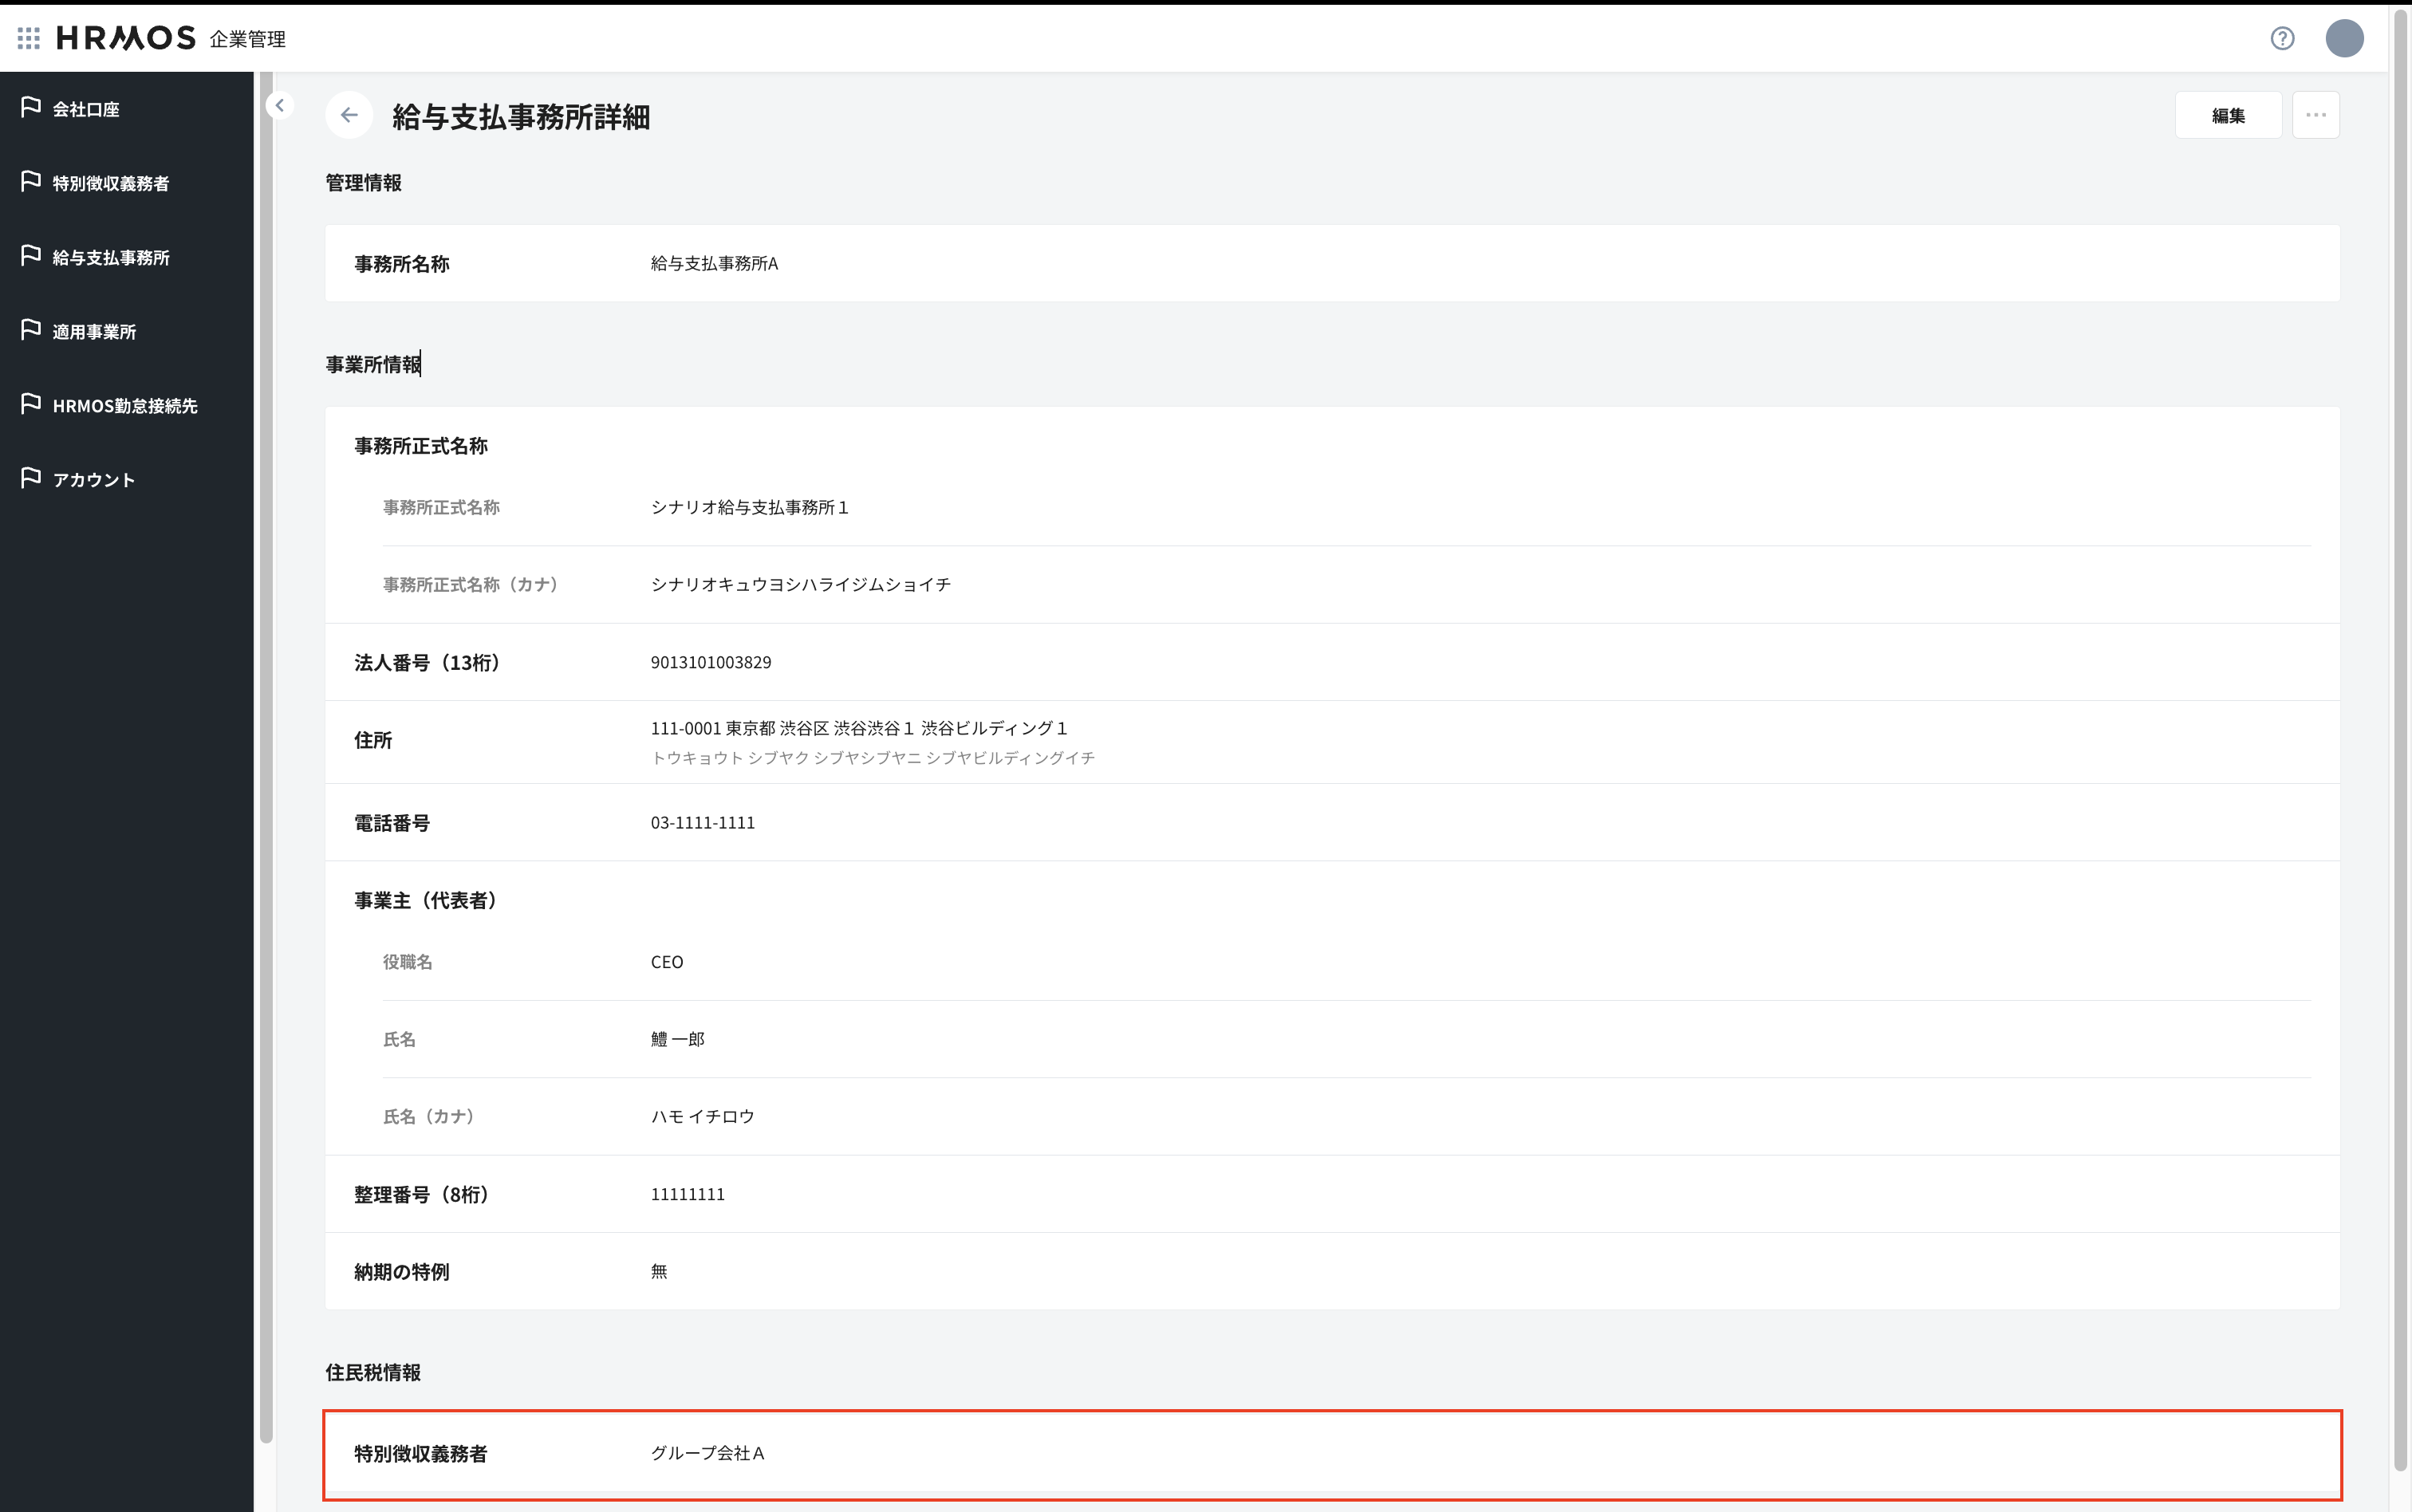Select 会社口座 in the sidebar

click(86, 109)
